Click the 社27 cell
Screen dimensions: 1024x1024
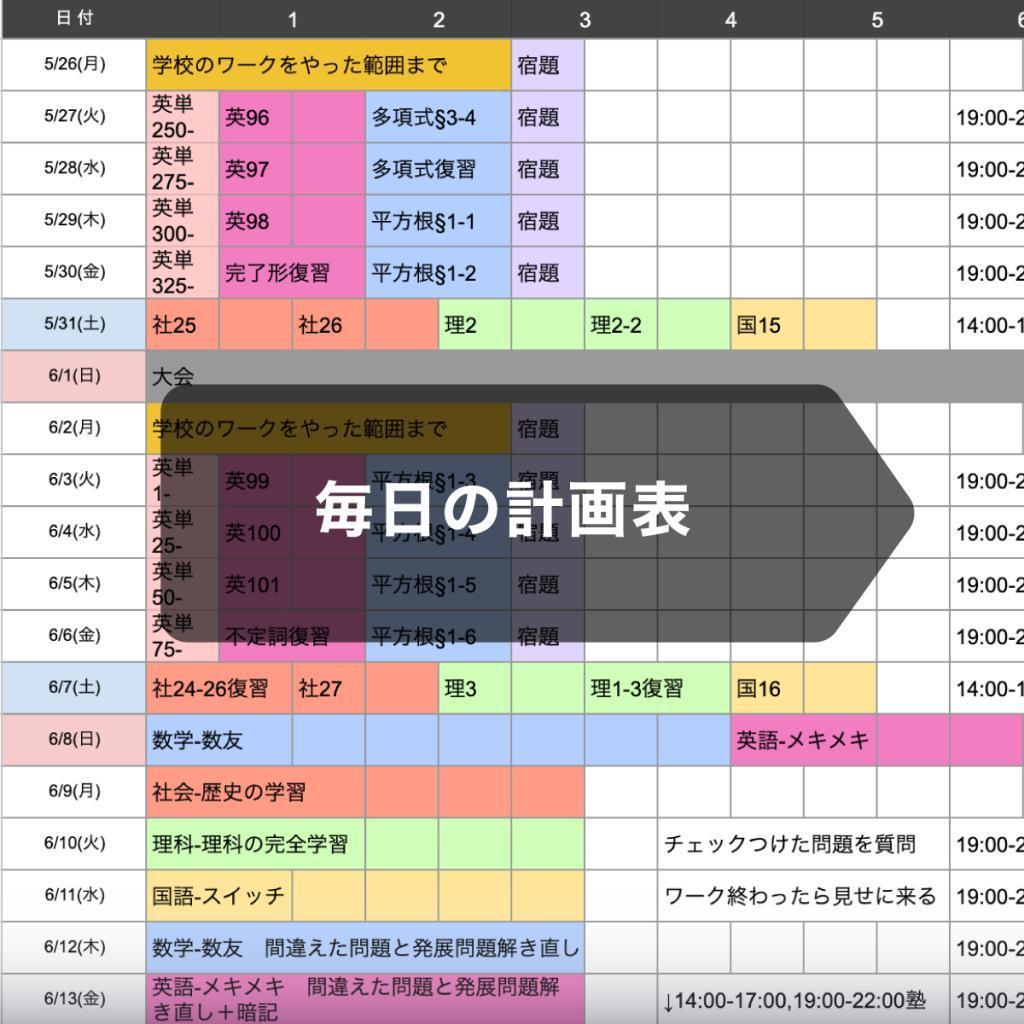click(328, 688)
